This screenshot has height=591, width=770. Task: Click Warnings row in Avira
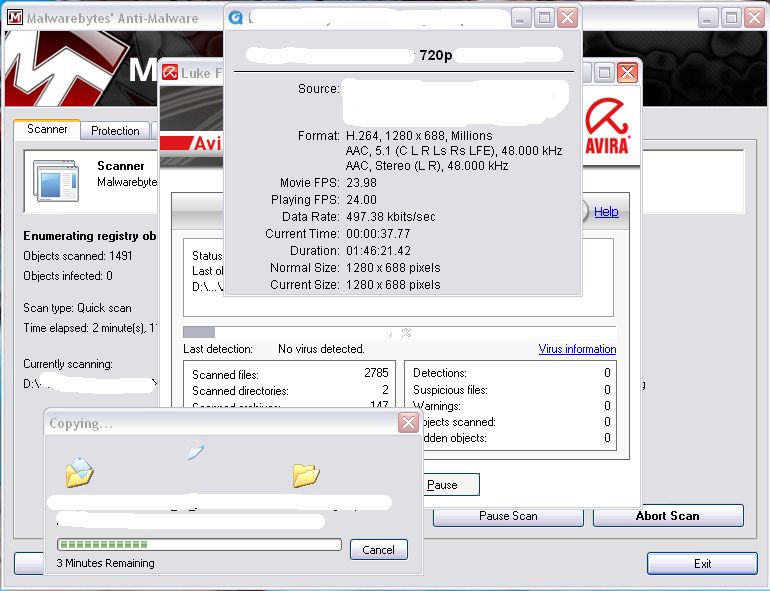512,406
